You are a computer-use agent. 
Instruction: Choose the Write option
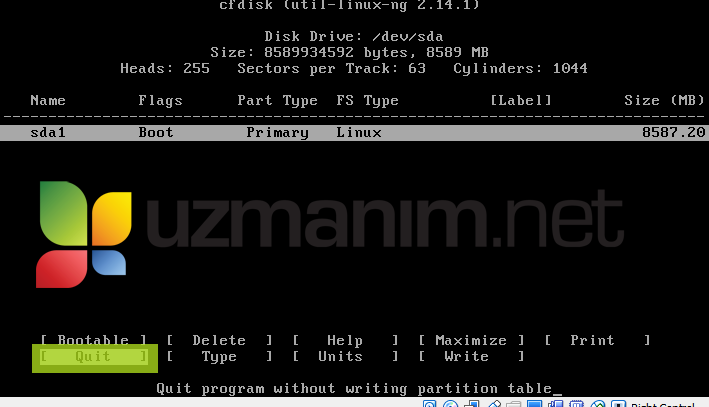[x=471, y=356]
